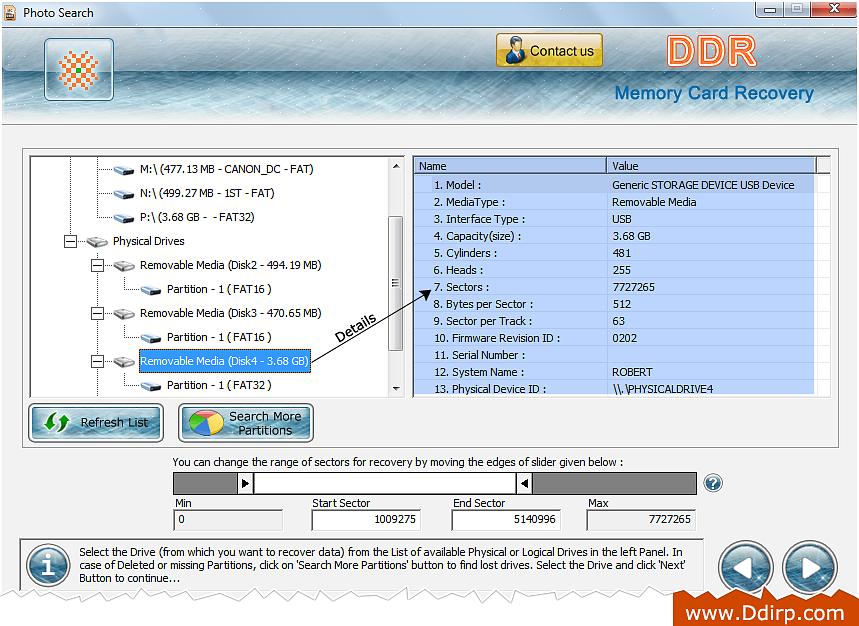The height and width of the screenshot is (626, 859).
Task: Select the '3. Interface Type :' row
Action: pos(614,219)
